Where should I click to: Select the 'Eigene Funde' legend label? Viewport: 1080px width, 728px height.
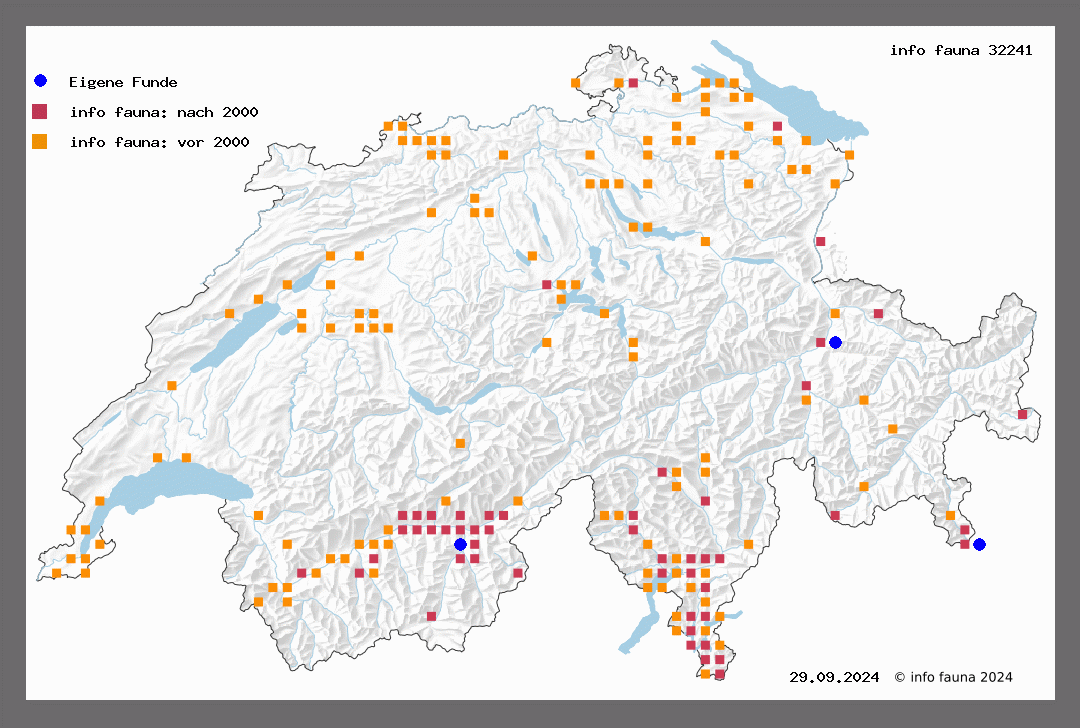coord(123,82)
